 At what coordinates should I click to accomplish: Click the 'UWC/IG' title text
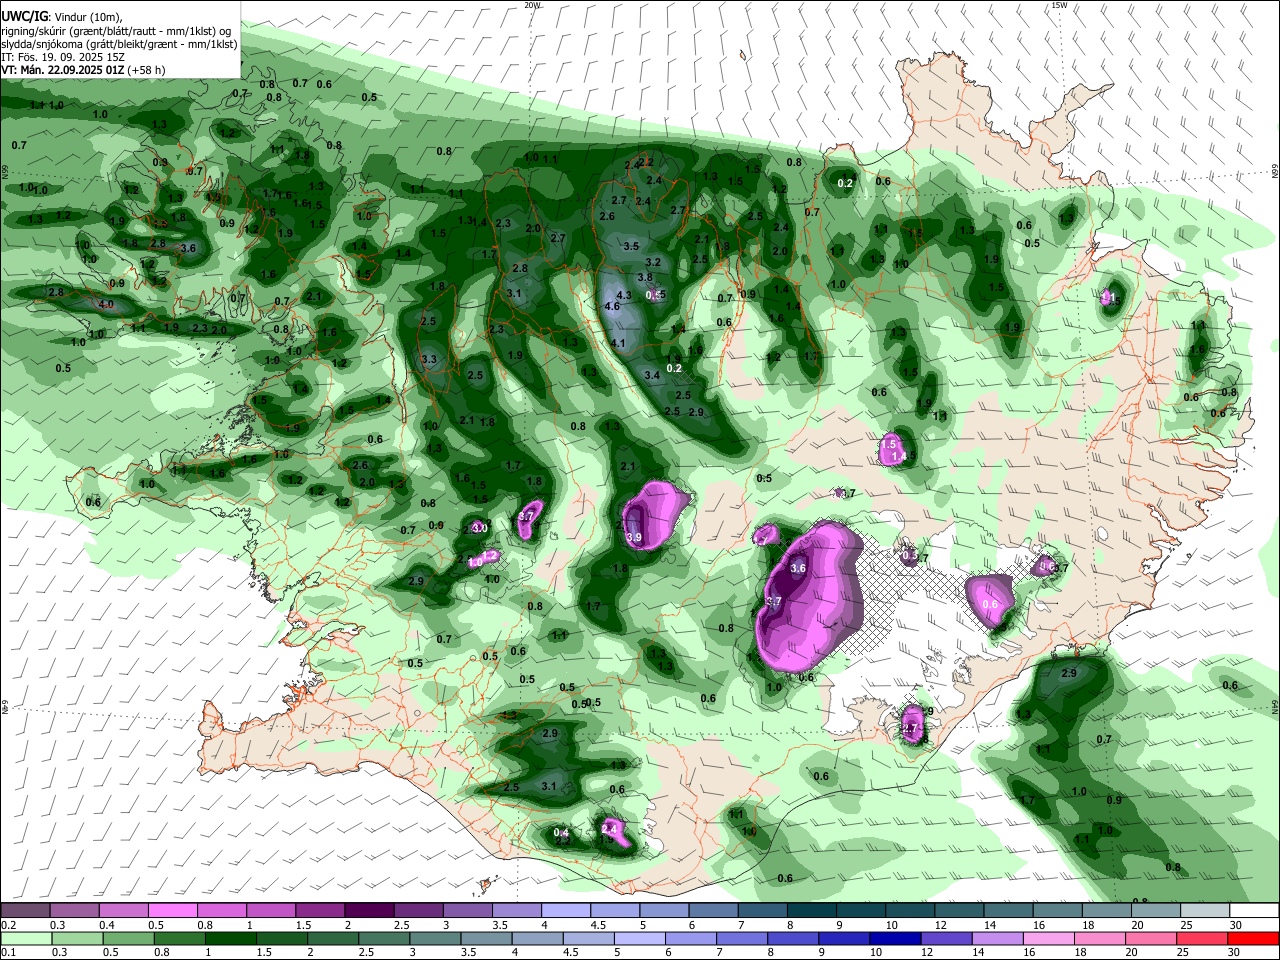point(23,17)
